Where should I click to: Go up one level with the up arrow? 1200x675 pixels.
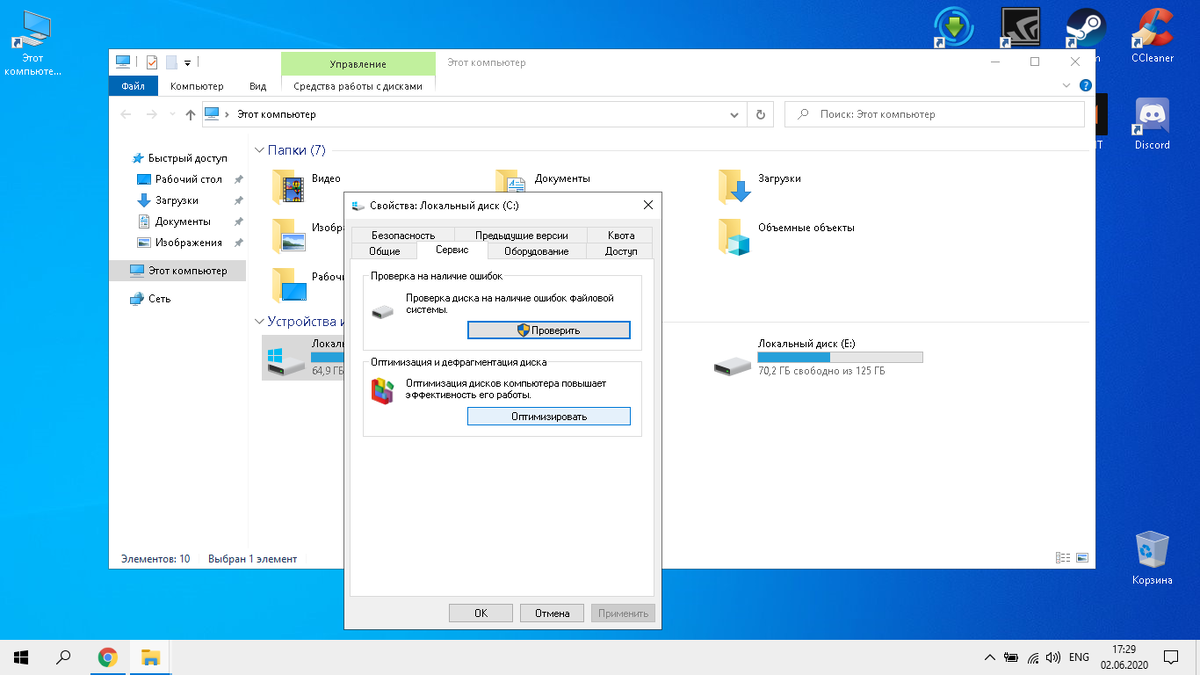(x=190, y=115)
